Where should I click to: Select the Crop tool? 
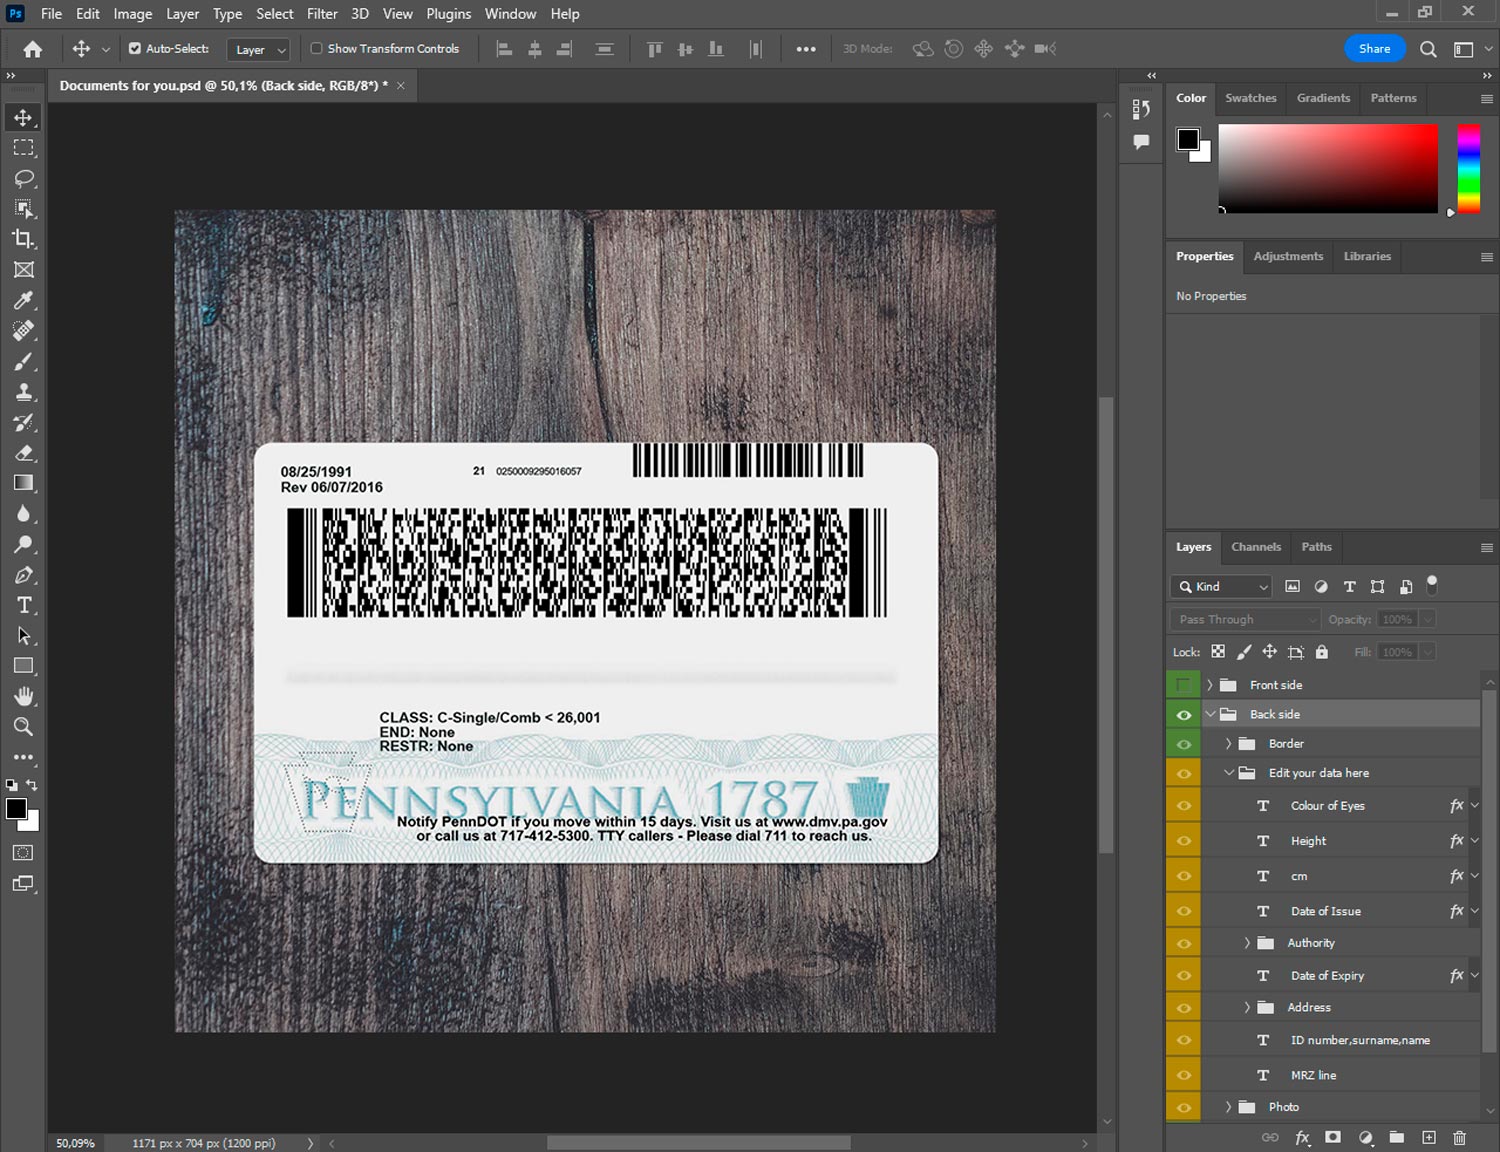pos(24,239)
